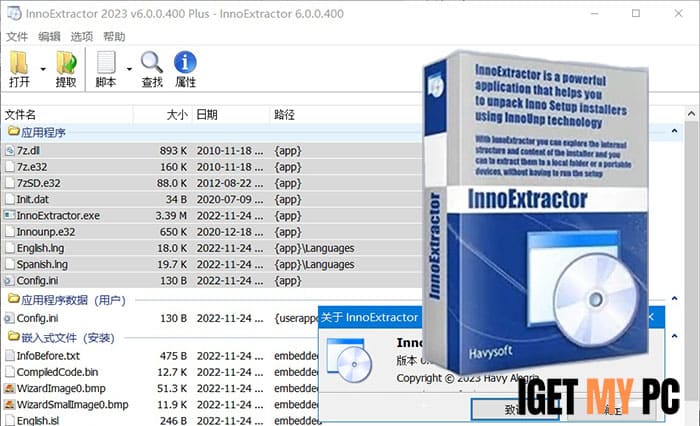700x426 pixels.
Task: Select the 7z.dll file row
Action: pos(212,150)
